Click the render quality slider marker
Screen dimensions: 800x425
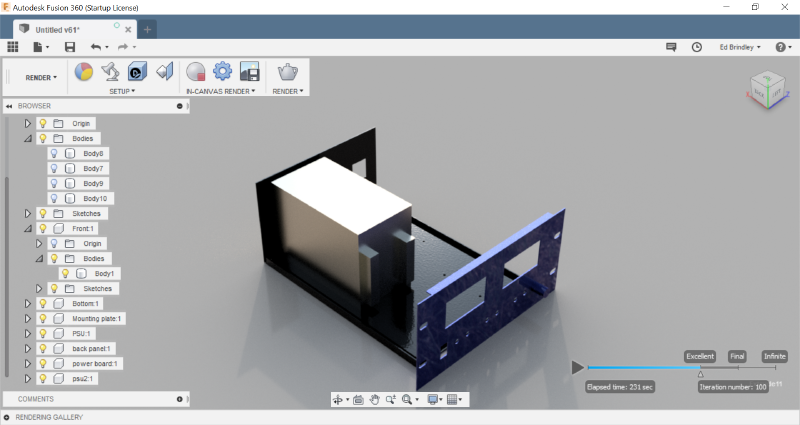click(x=700, y=373)
